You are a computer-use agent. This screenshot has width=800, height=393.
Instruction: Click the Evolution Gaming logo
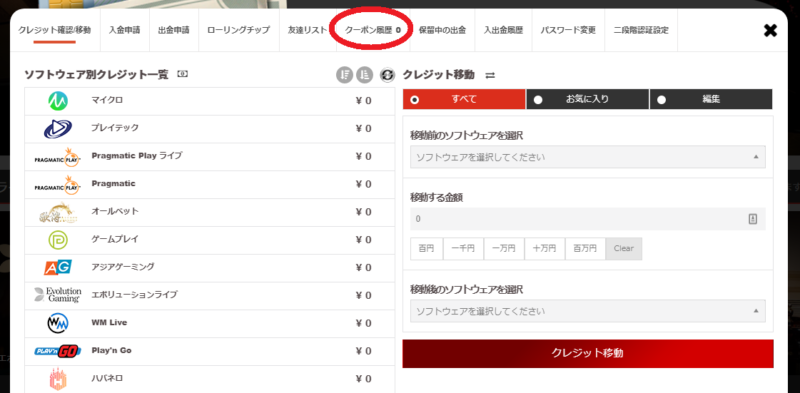coord(58,295)
